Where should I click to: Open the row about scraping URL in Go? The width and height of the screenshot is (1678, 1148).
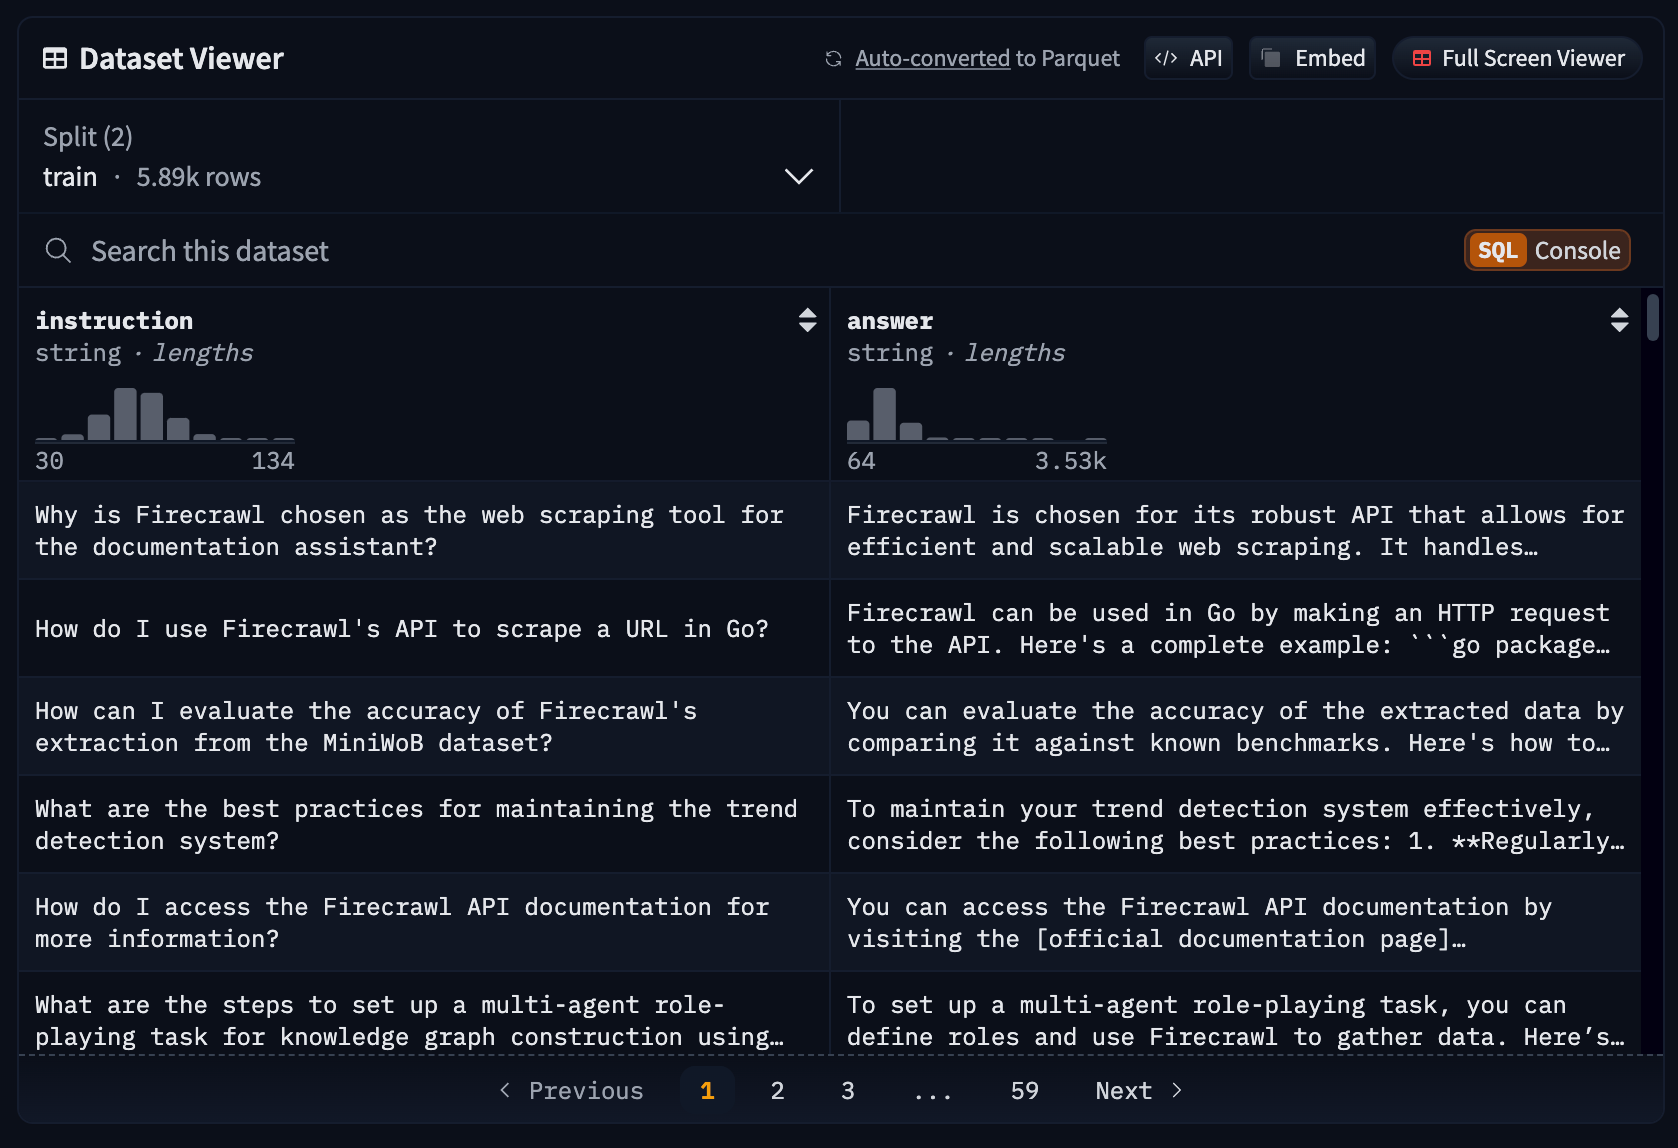(402, 629)
